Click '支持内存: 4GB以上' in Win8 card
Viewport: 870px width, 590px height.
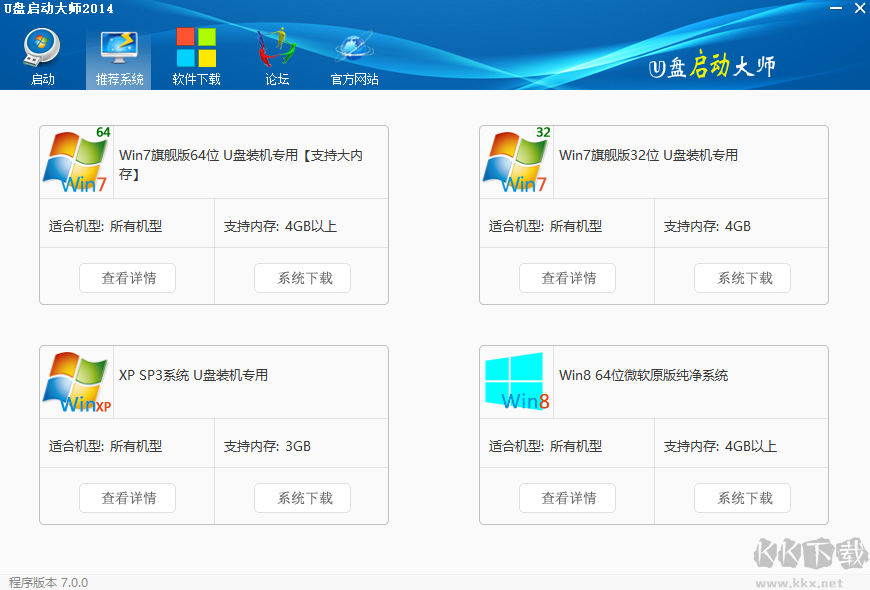pyautogui.click(x=720, y=446)
